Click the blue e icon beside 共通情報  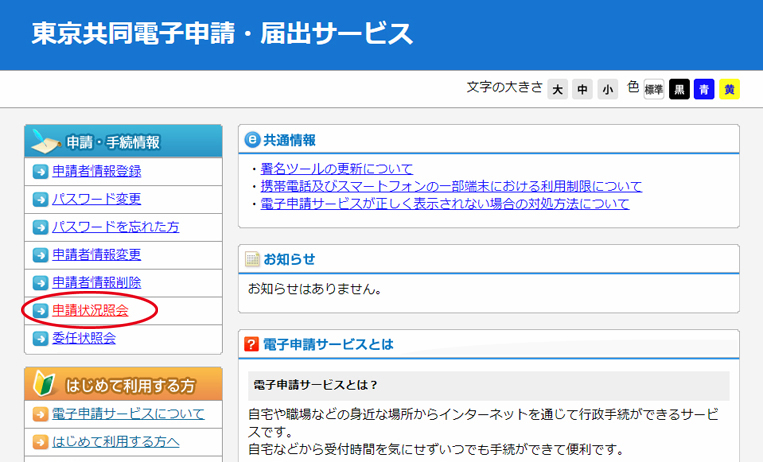tap(252, 140)
